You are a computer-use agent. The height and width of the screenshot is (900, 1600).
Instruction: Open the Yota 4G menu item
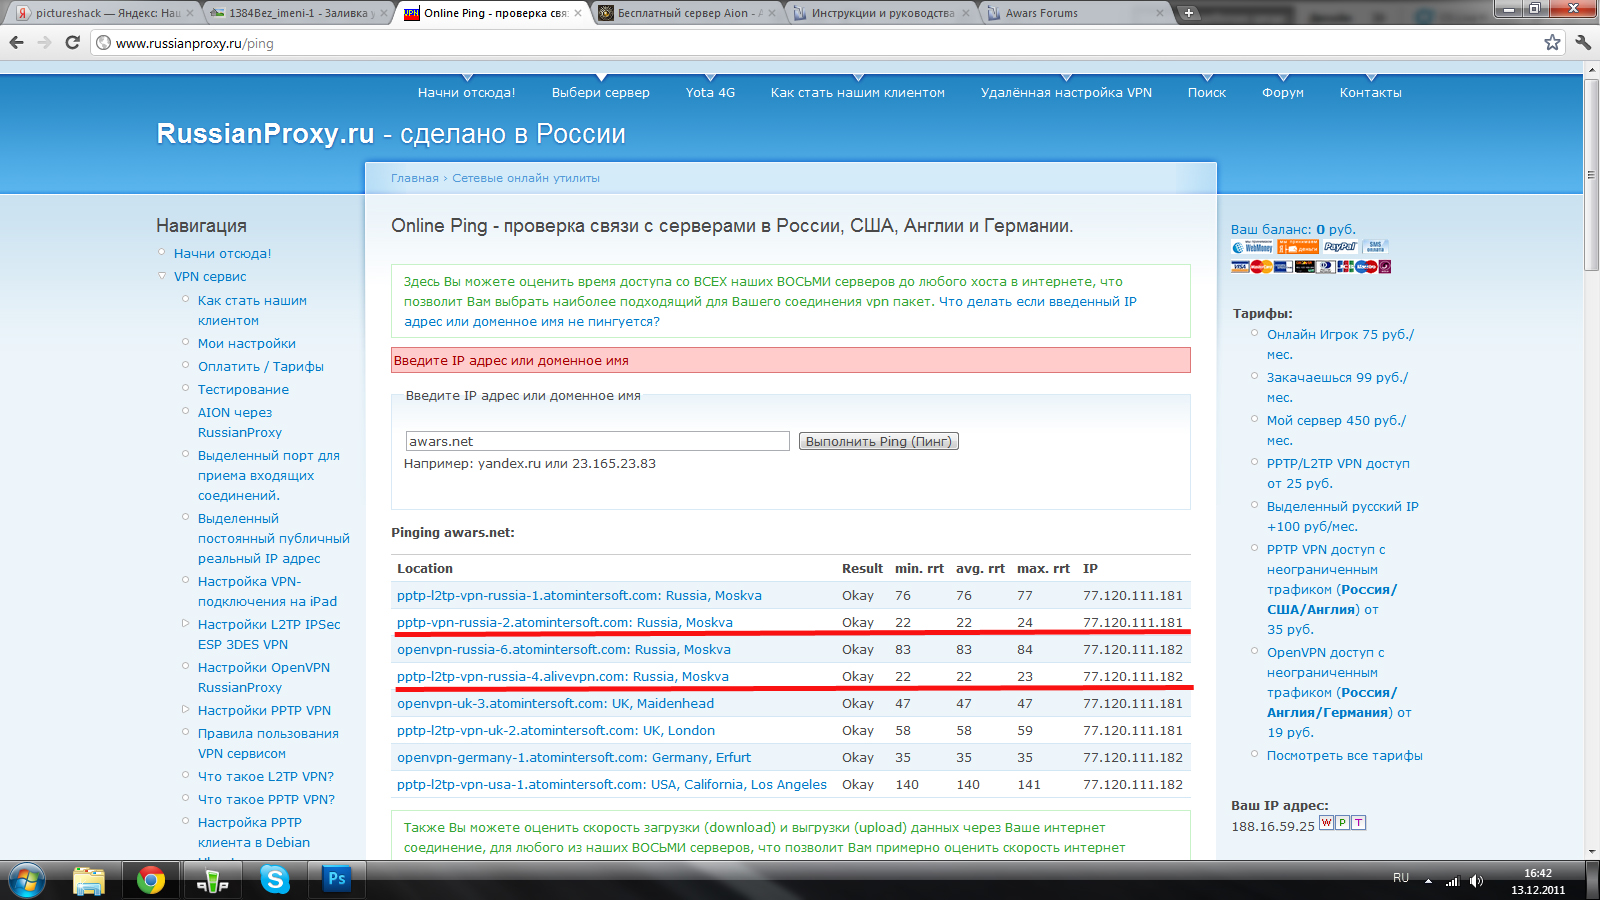(710, 92)
